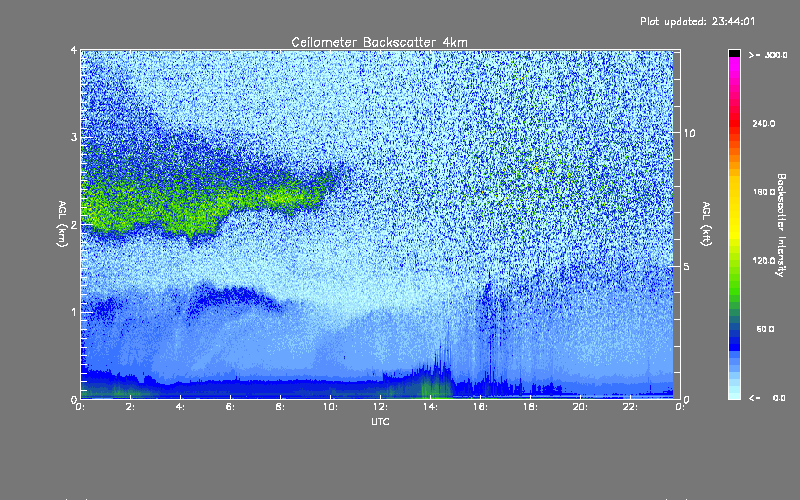Screen dimensions: 800x500
Task: Click the 1 tick on AGL (km) axis
Action: pyautogui.click(x=74, y=312)
